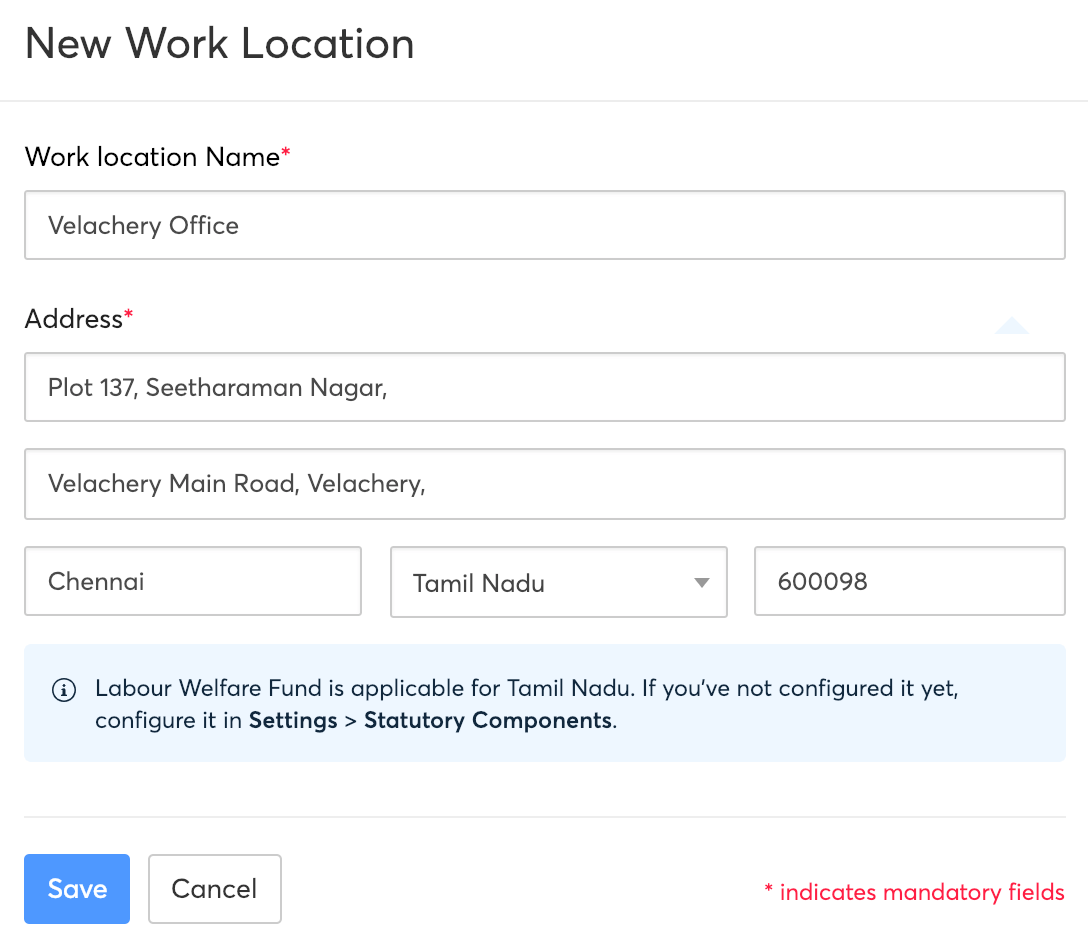This screenshot has width=1088, height=942.
Task: Click the 600098 pincode field
Action: (x=909, y=581)
